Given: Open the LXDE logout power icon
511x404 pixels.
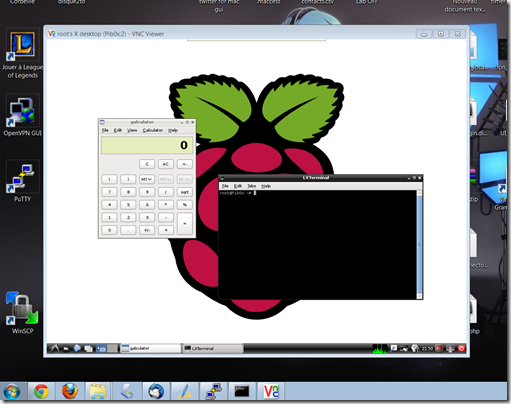Looking at the screenshot, I should point(461,349).
